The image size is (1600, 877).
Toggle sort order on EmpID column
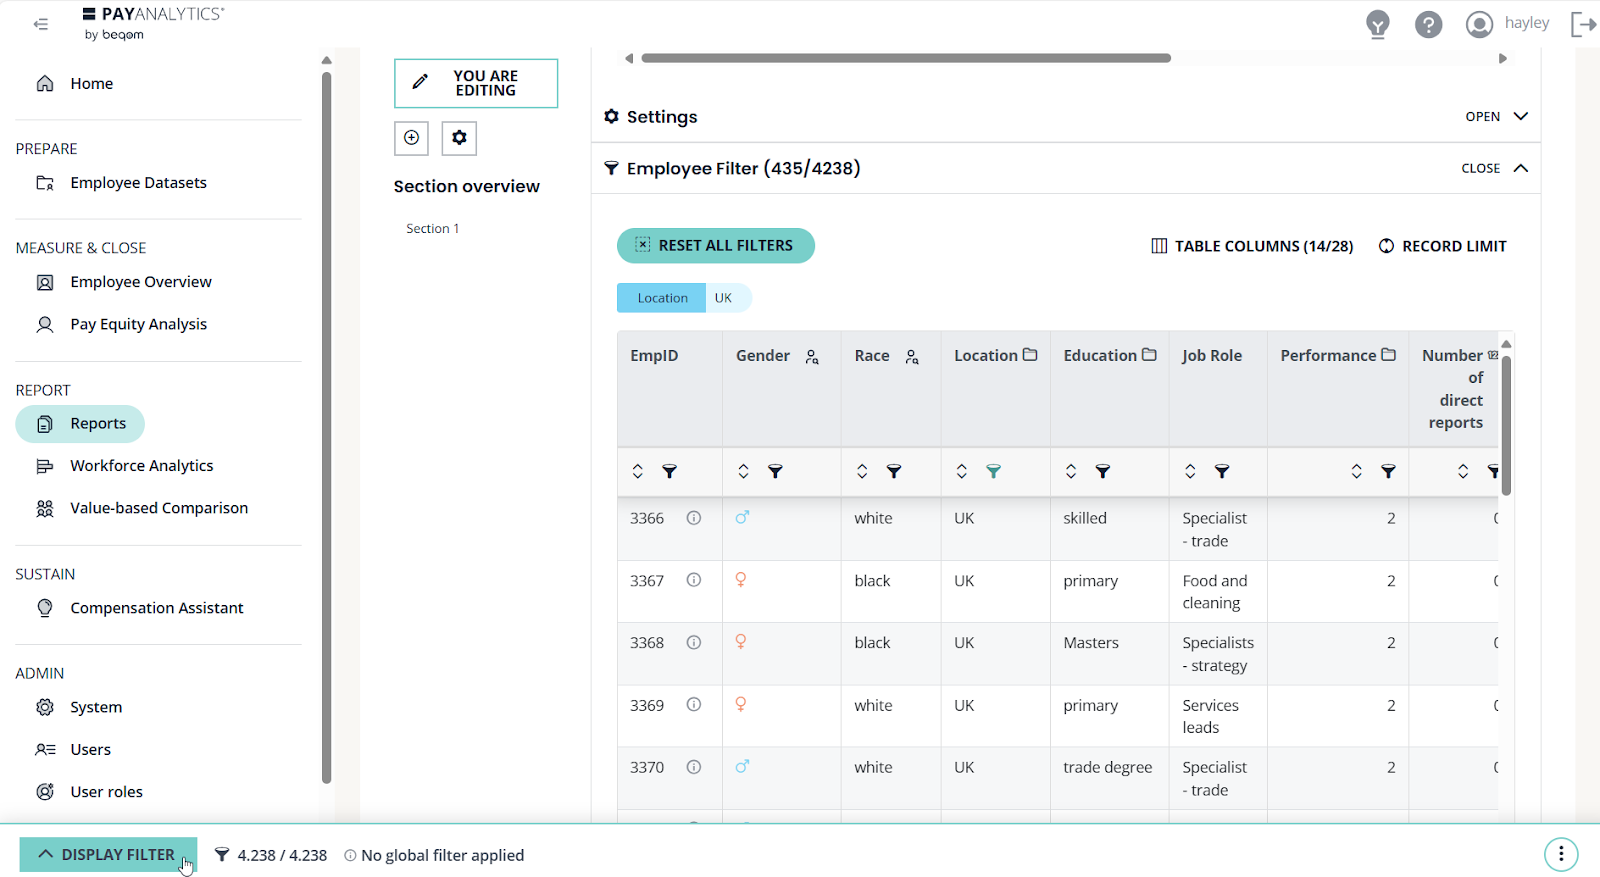(637, 471)
